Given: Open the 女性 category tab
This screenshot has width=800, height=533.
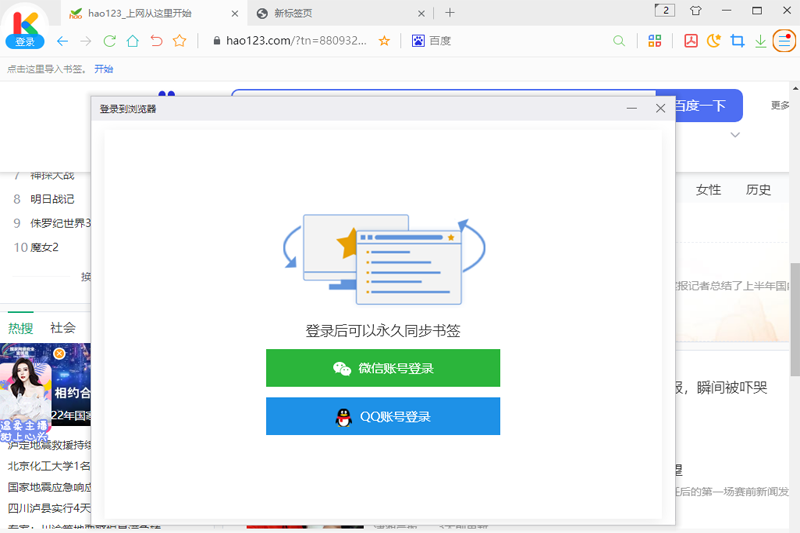Looking at the screenshot, I should point(708,190).
